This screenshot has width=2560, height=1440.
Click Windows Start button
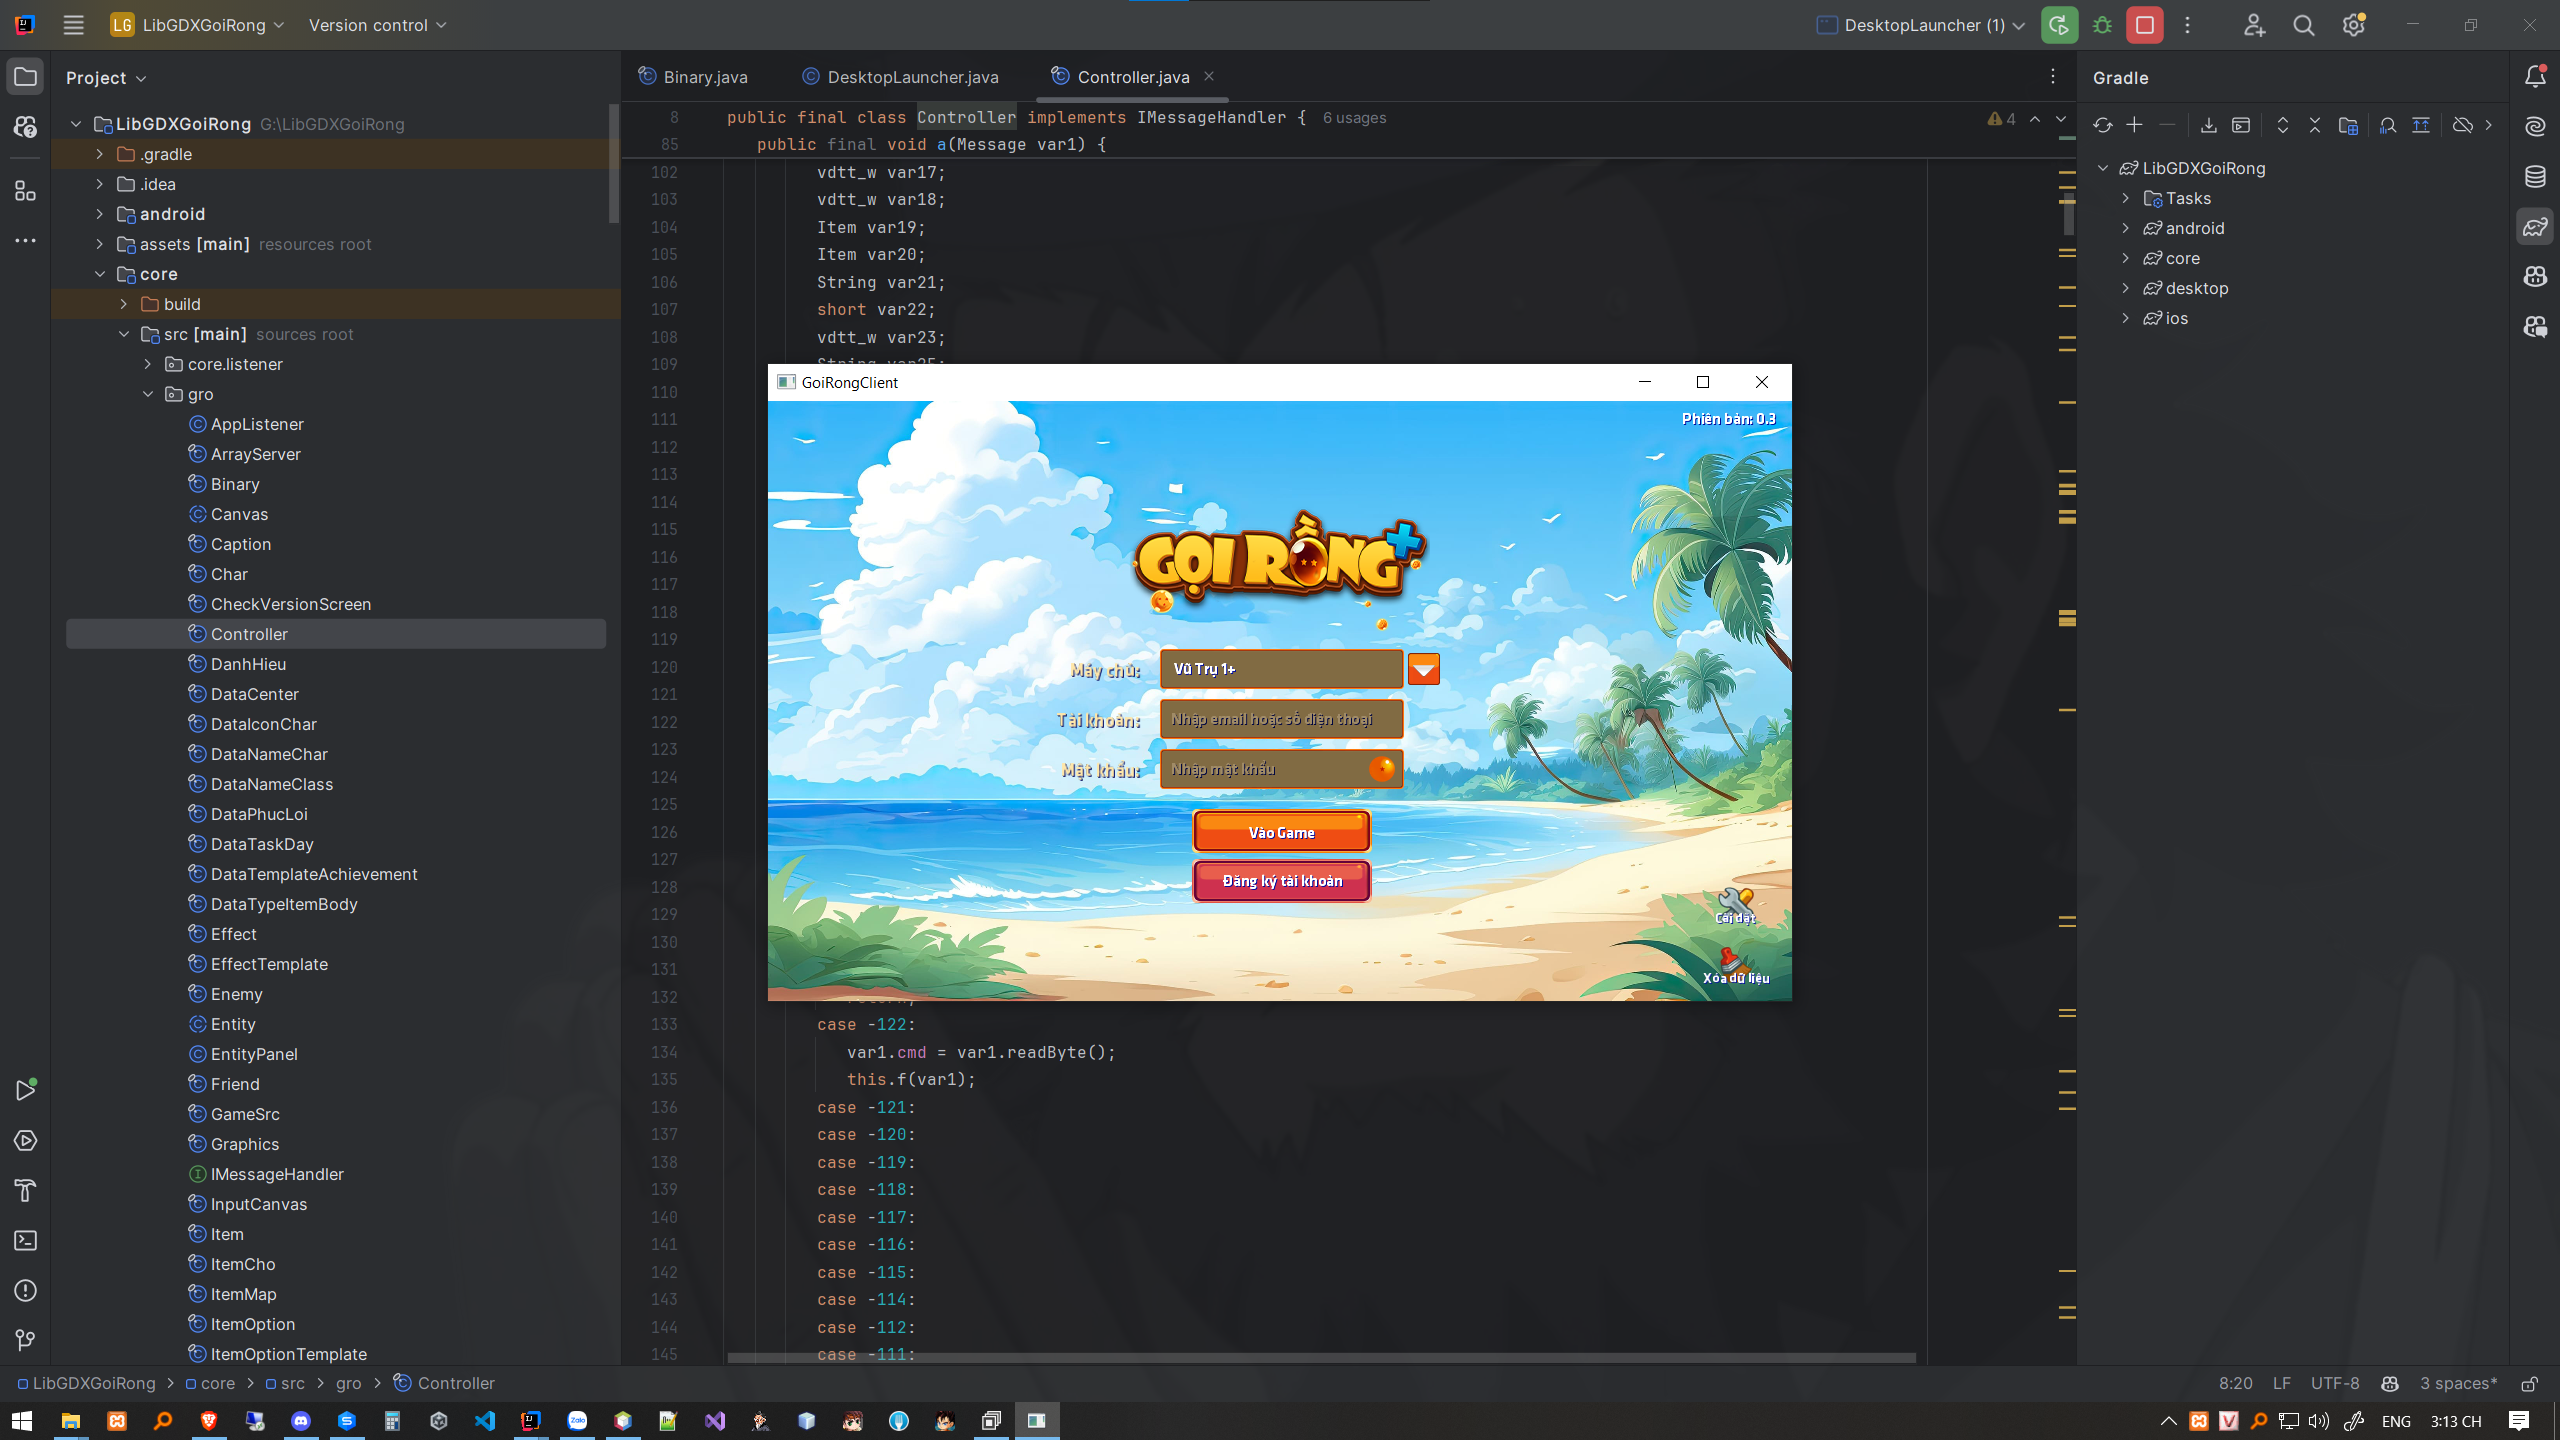tap(22, 1420)
